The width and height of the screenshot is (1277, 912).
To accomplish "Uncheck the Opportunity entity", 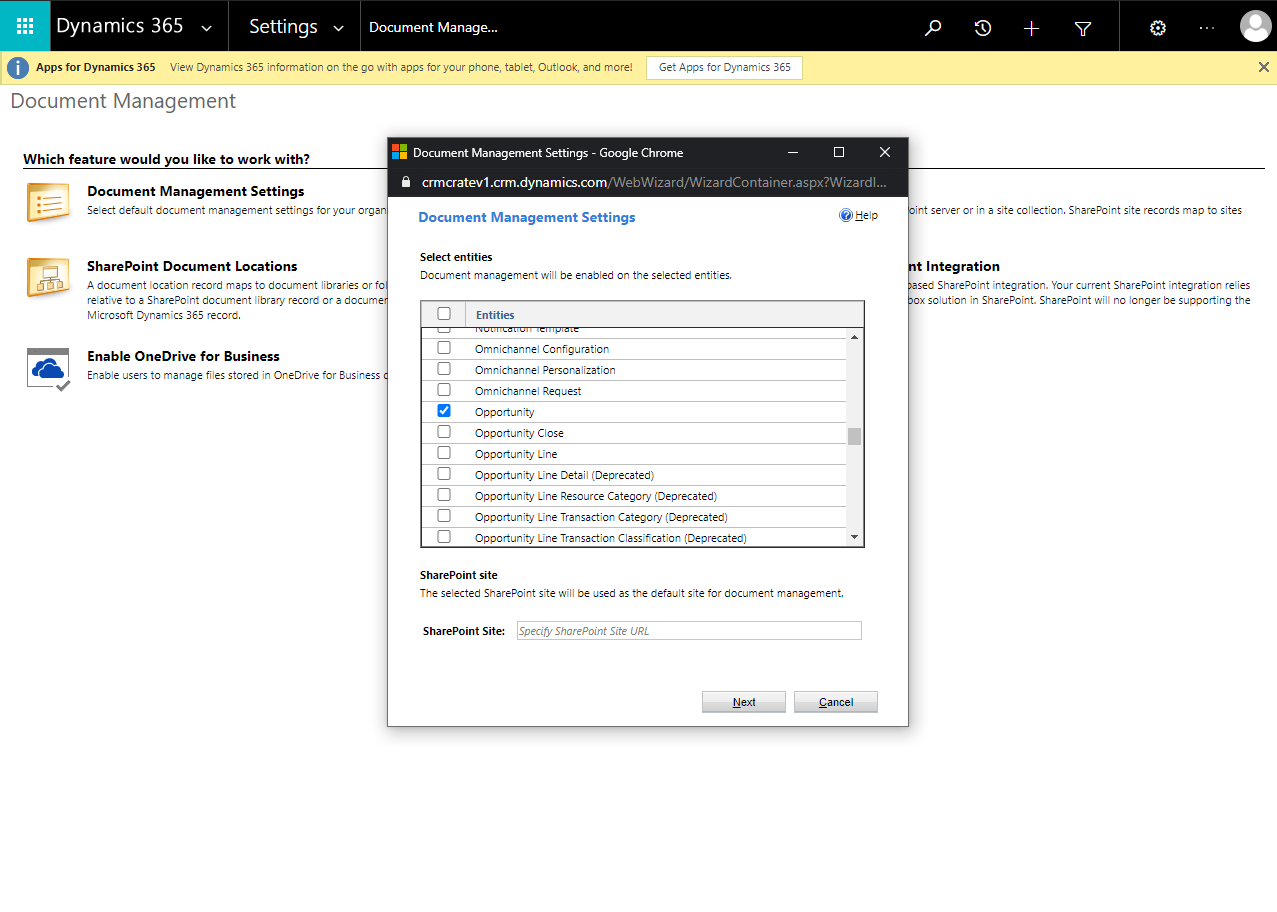I will pos(443,410).
